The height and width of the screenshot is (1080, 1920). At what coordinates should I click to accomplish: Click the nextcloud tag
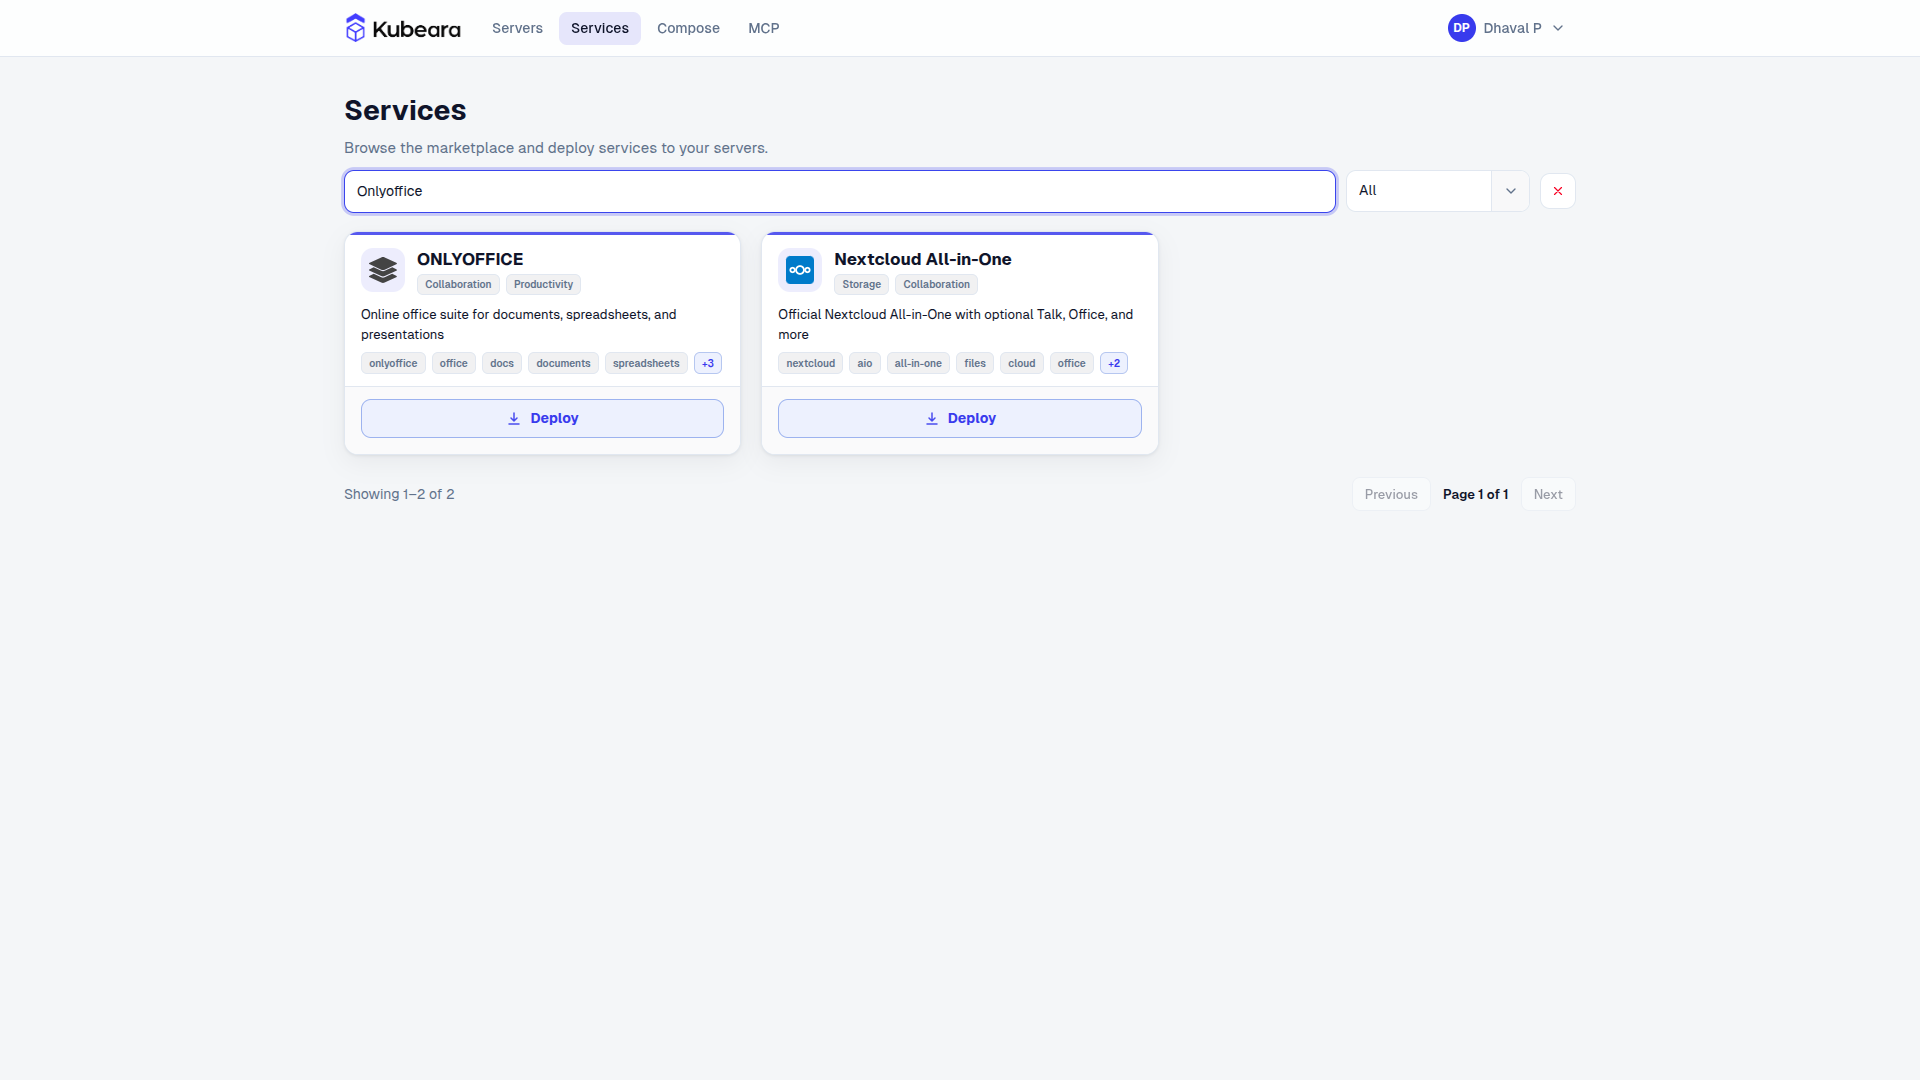pos(810,363)
